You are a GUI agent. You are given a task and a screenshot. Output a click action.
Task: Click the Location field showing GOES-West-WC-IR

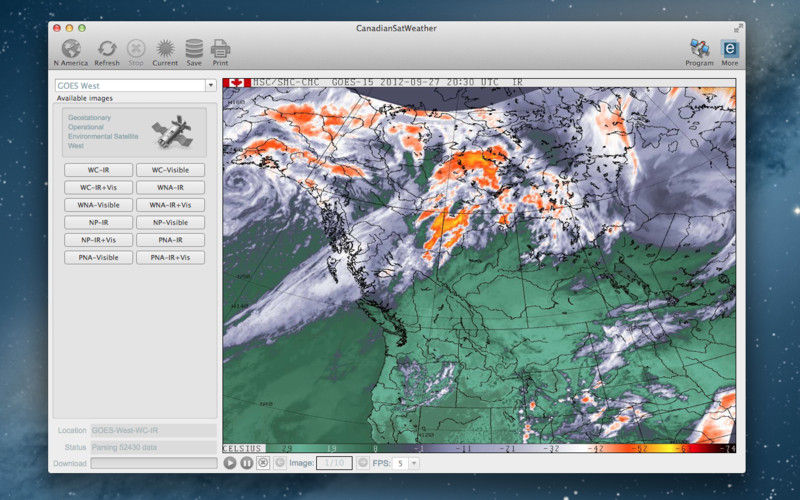pos(154,430)
